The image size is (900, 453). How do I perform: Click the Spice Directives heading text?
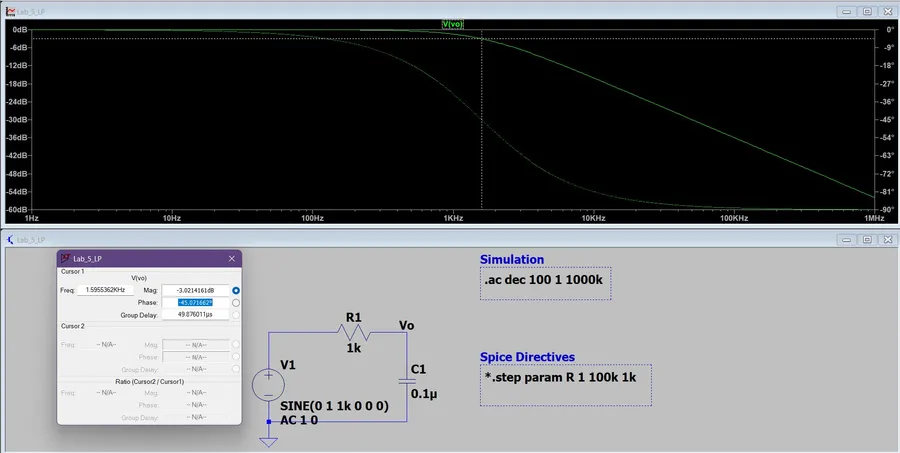(527, 357)
